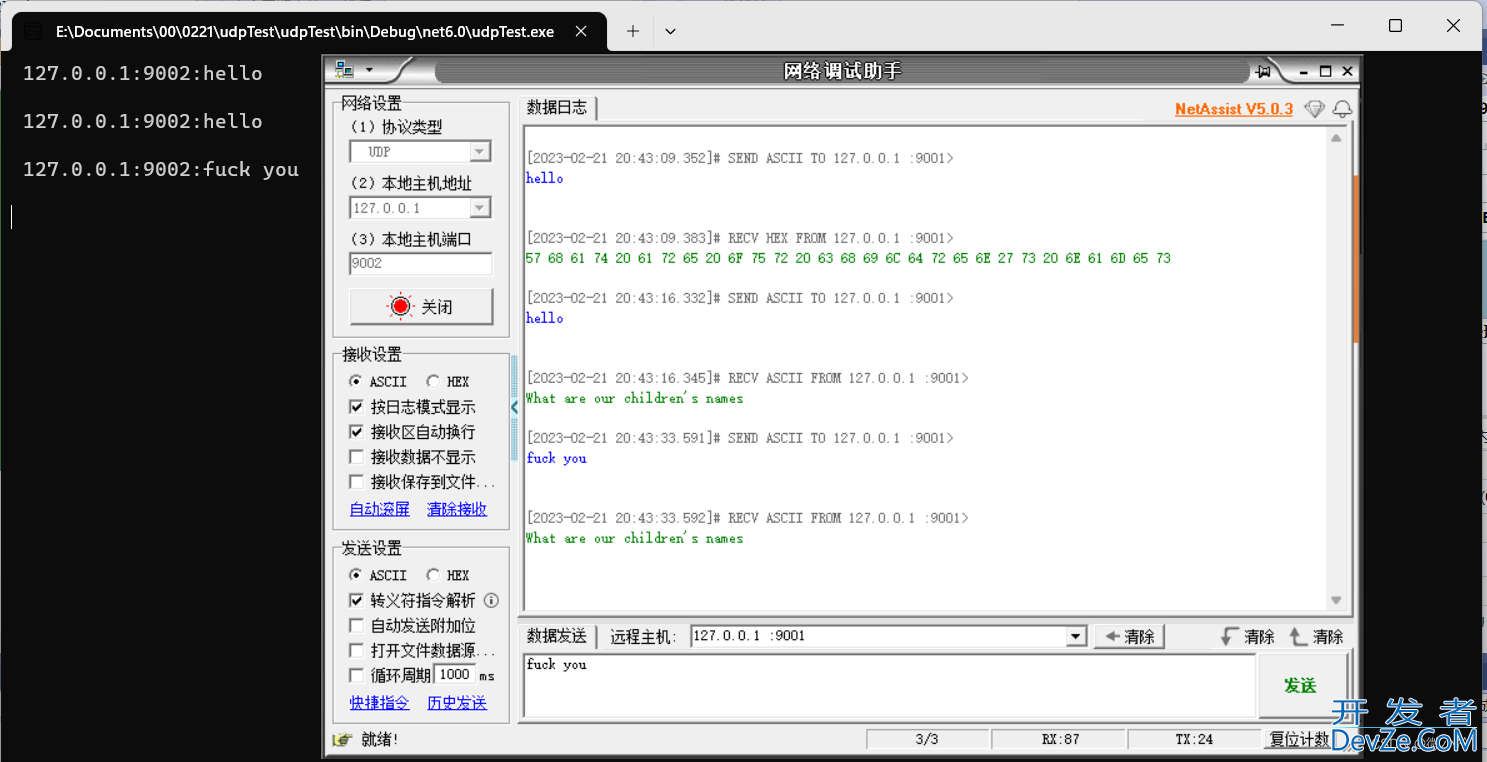
Task: Click the received line under timestamp 20:43:33.592
Action: pos(635,538)
